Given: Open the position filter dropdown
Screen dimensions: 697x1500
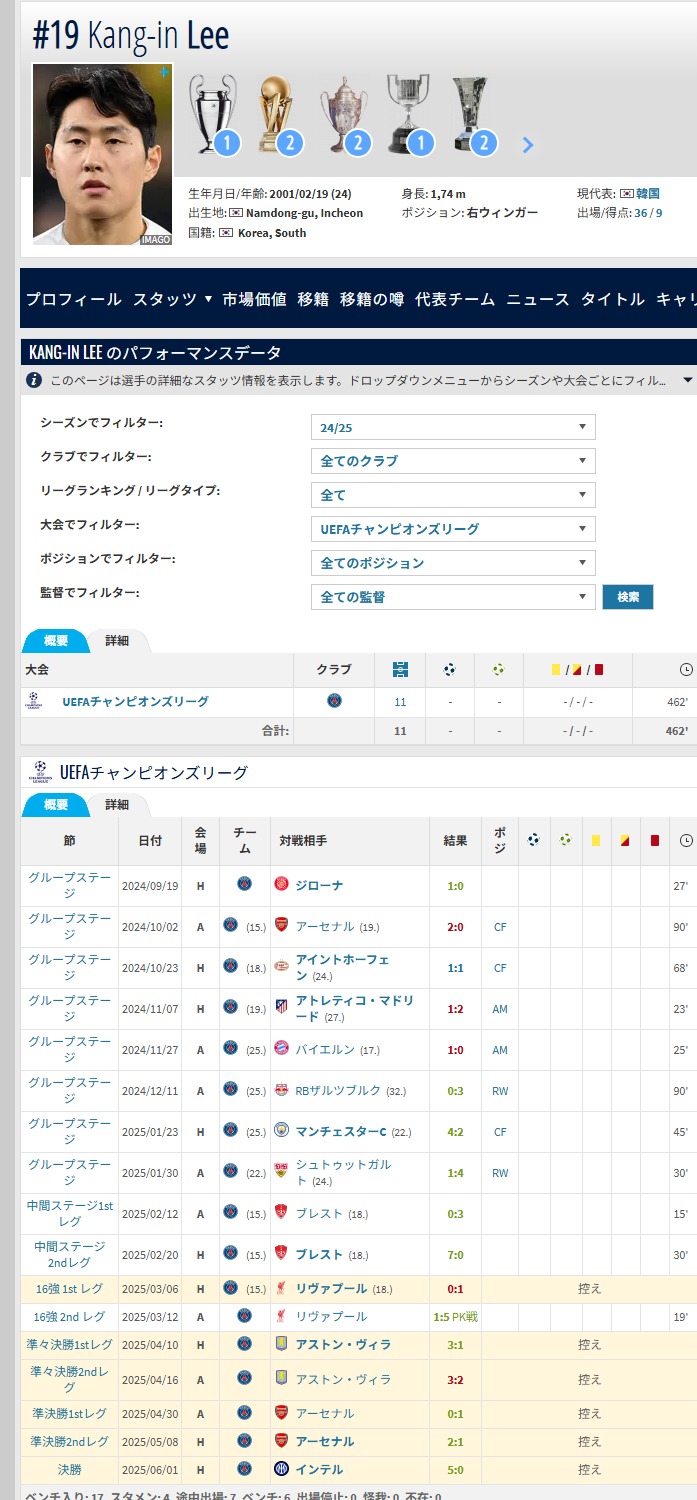Looking at the screenshot, I should 453,563.
